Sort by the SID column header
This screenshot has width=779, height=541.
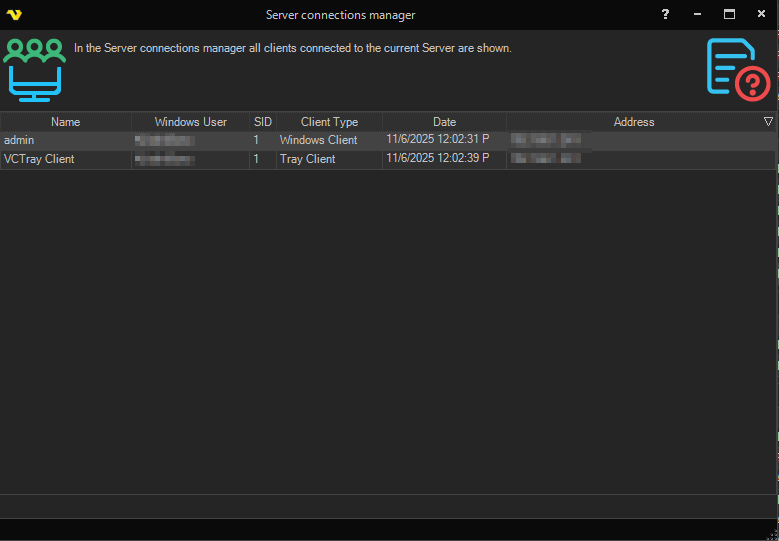click(262, 122)
